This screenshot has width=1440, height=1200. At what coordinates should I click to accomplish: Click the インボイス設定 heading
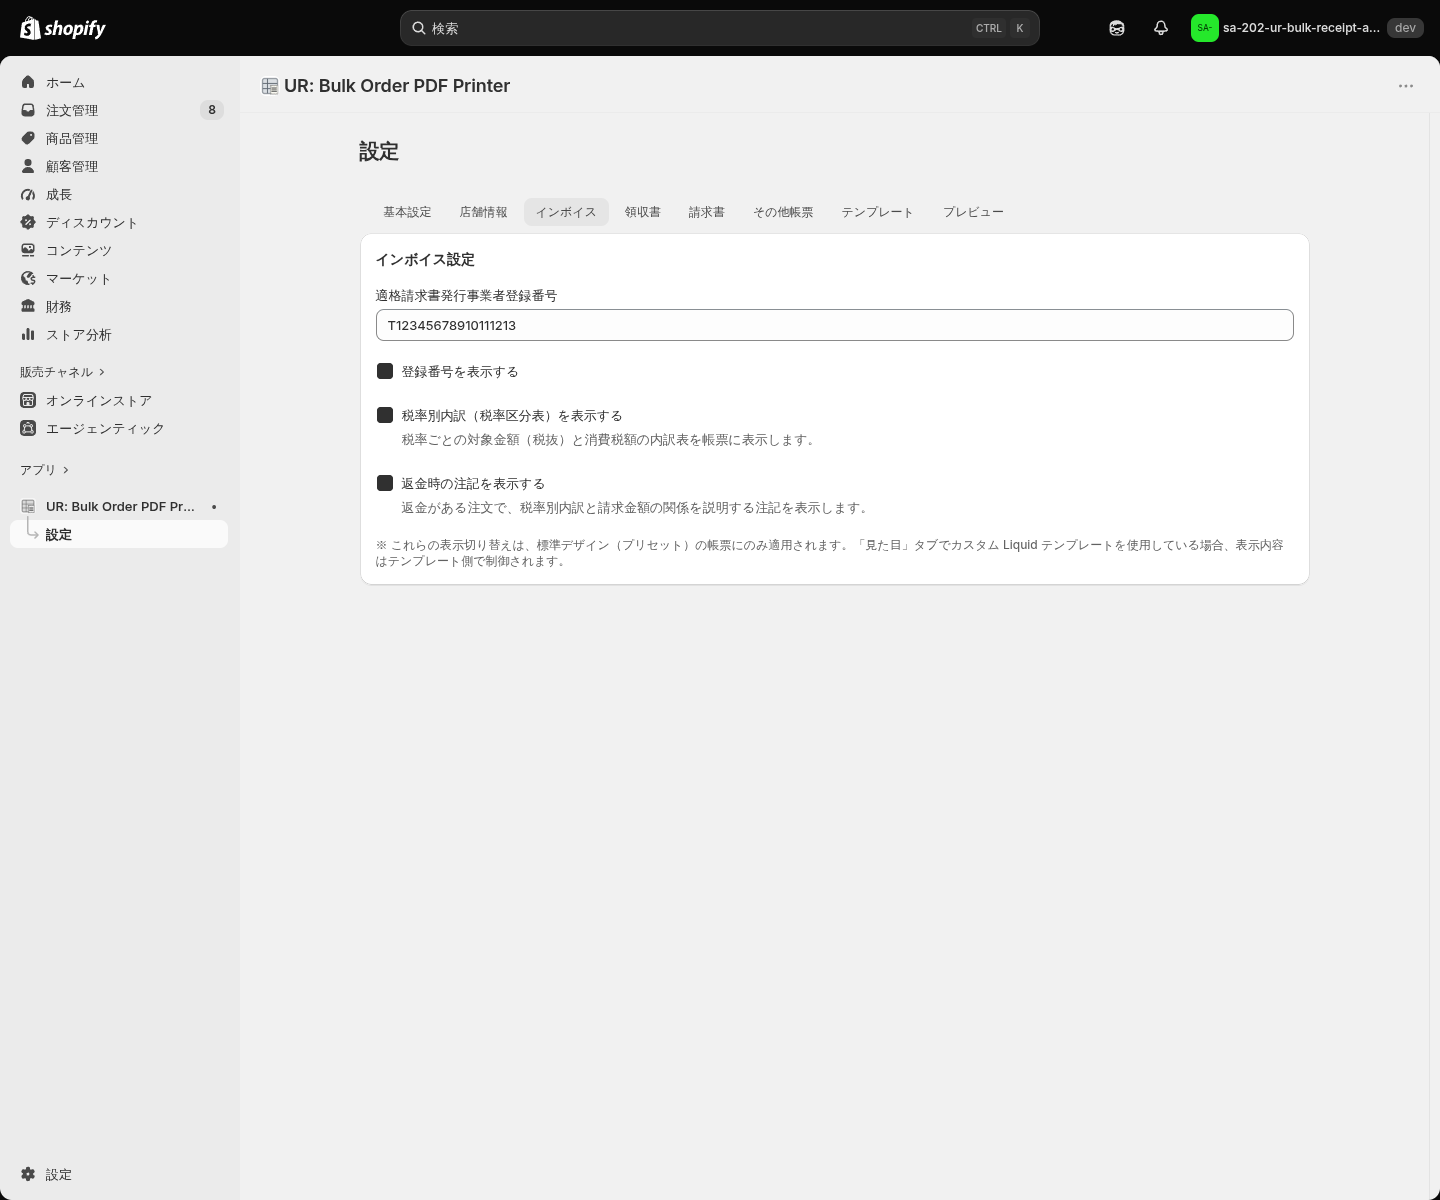pyautogui.click(x=425, y=259)
